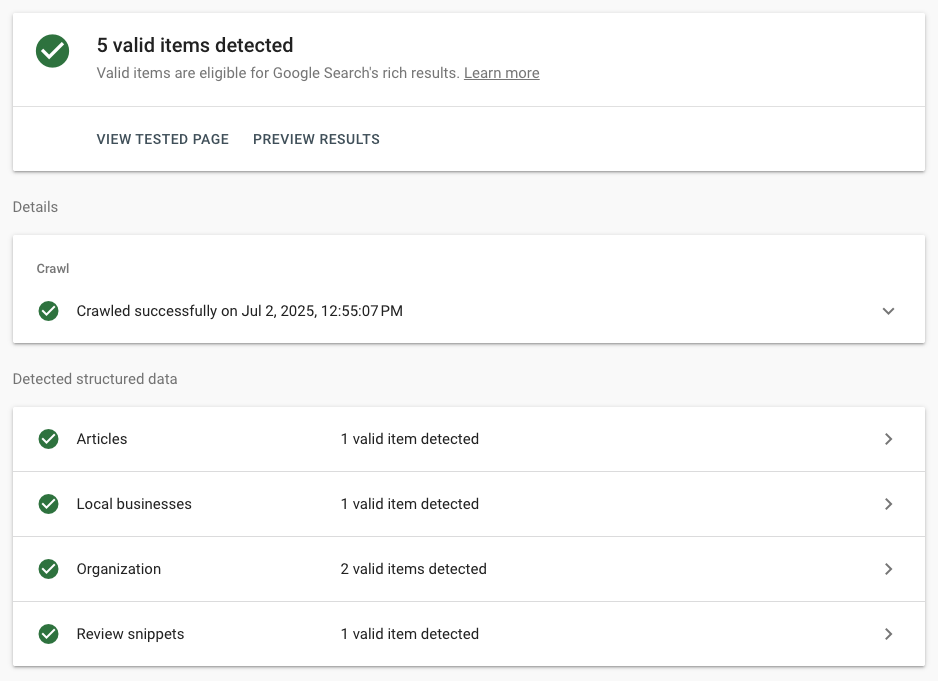This screenshot has height=681, width=938.
Task: Select the Review snippets label
Action: 130,634
